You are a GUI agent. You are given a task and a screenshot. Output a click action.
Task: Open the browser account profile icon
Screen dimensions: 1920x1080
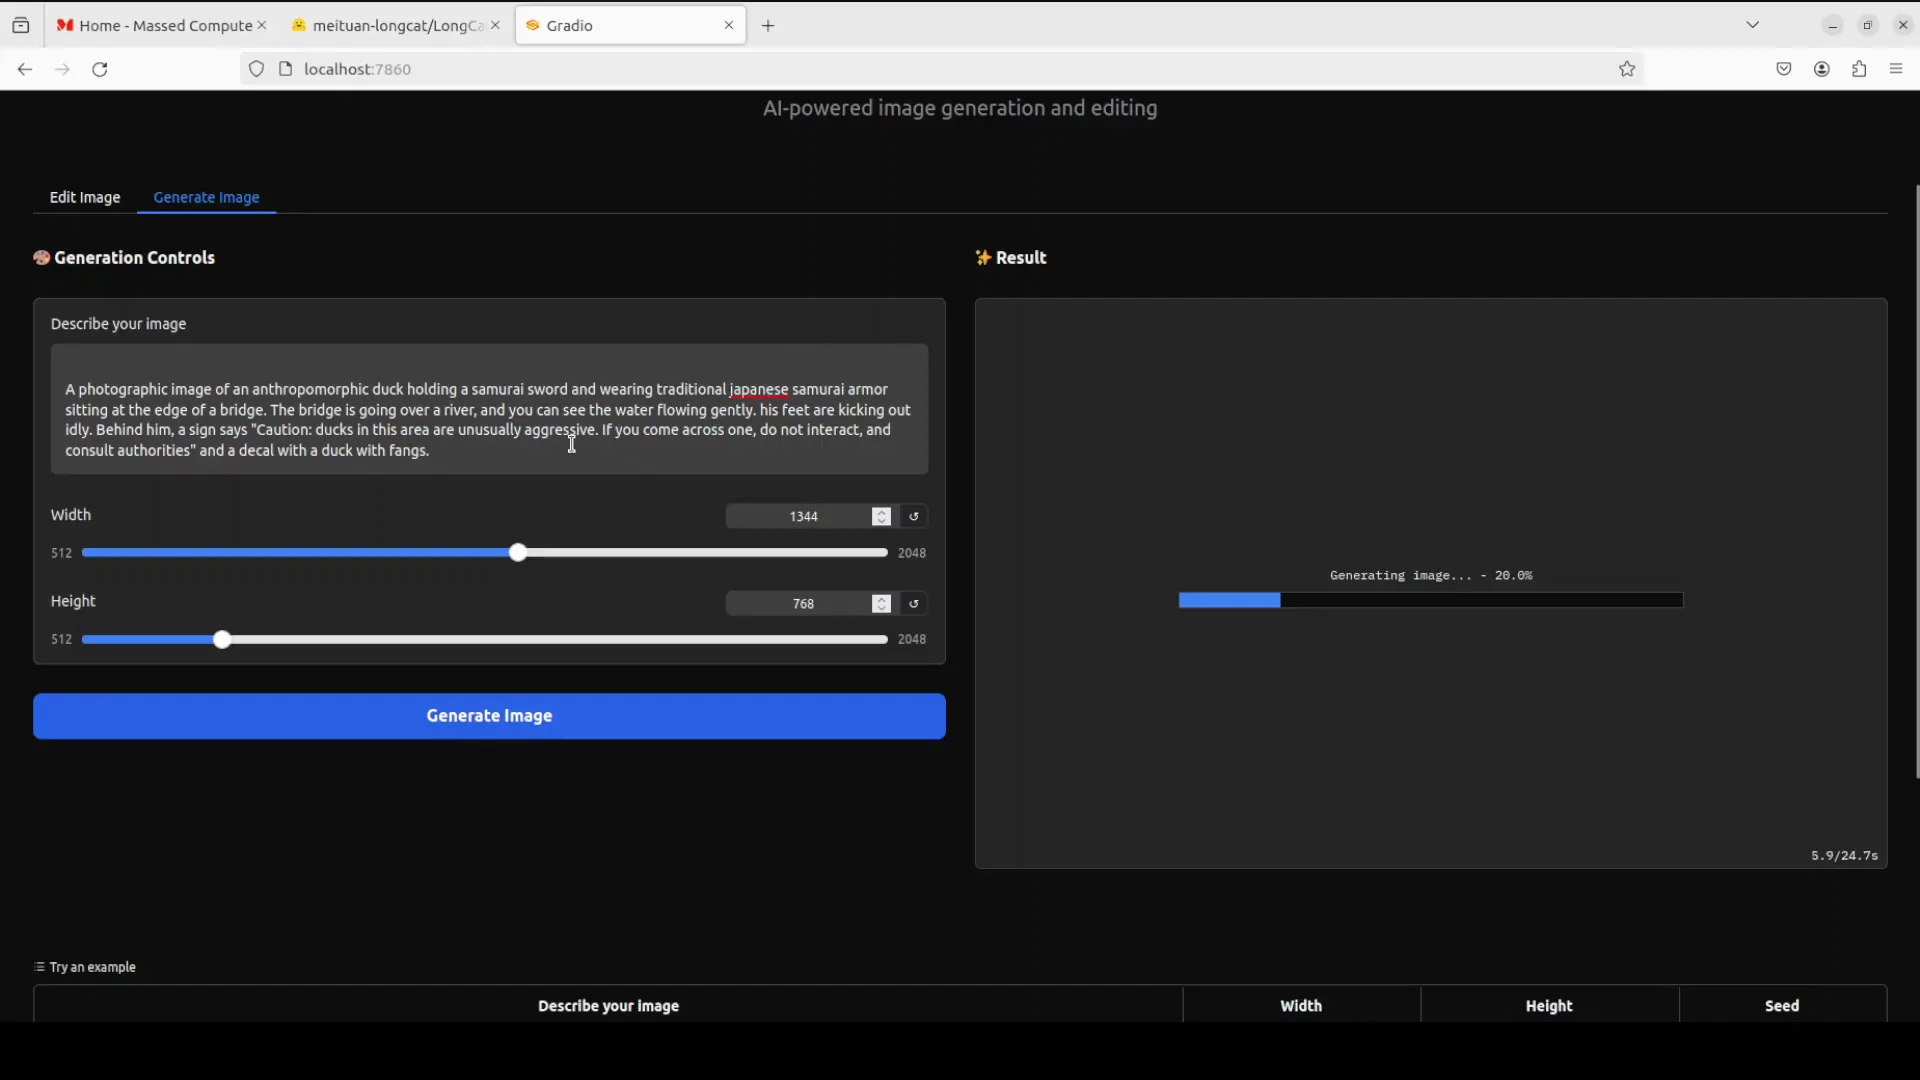pos(1822,69)
